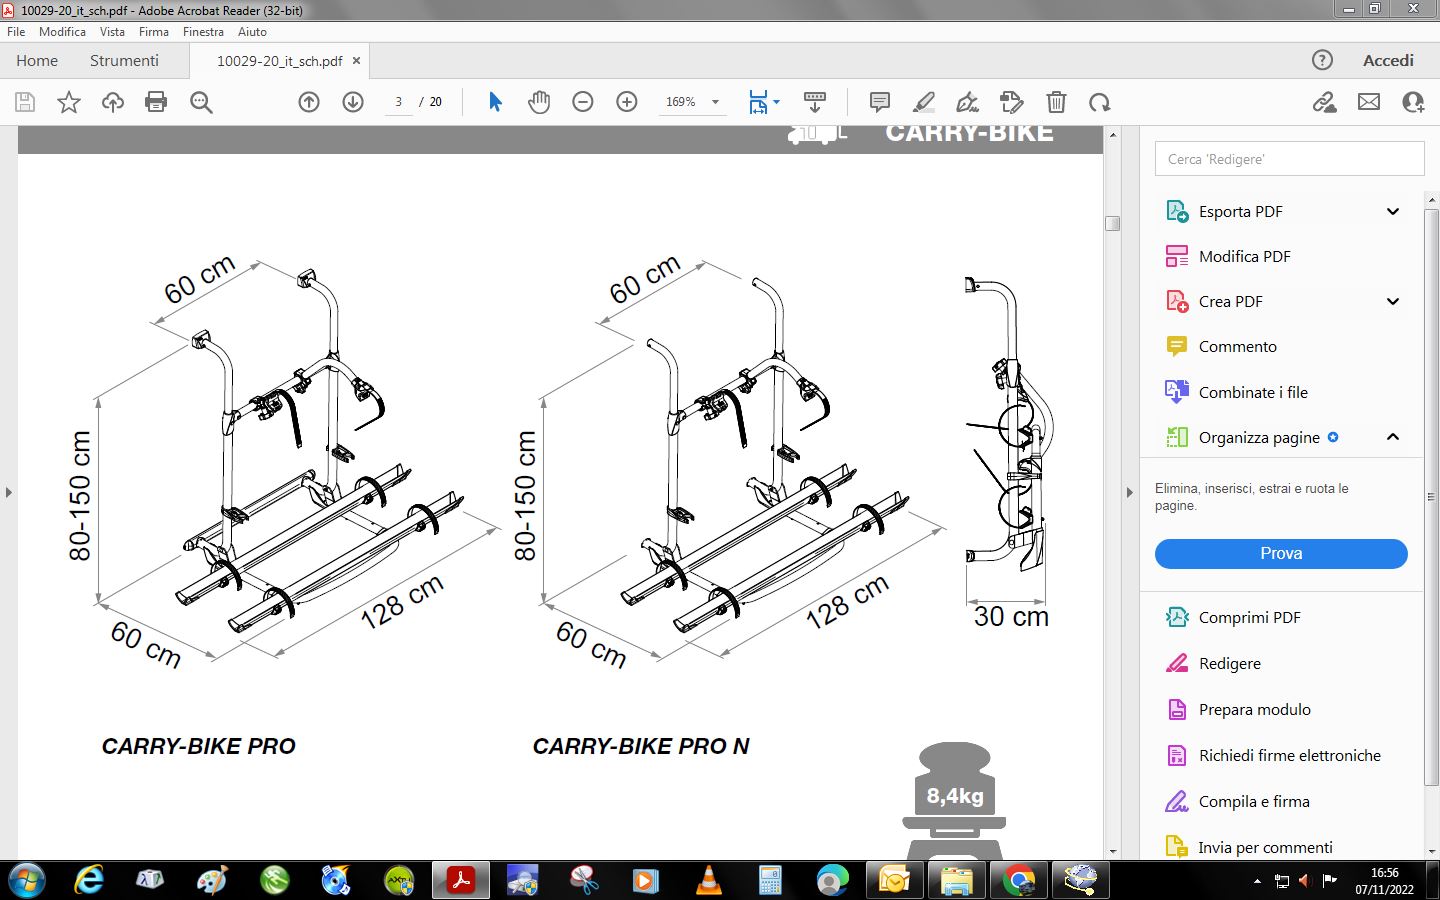Zoom in with the plus button
The width and height of the screenshot is (1440, 900).
(x=627, y=102)
